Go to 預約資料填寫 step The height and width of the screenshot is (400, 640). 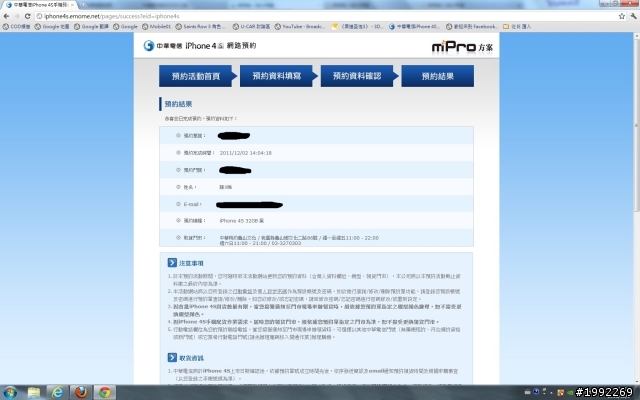tap(277, 76)
